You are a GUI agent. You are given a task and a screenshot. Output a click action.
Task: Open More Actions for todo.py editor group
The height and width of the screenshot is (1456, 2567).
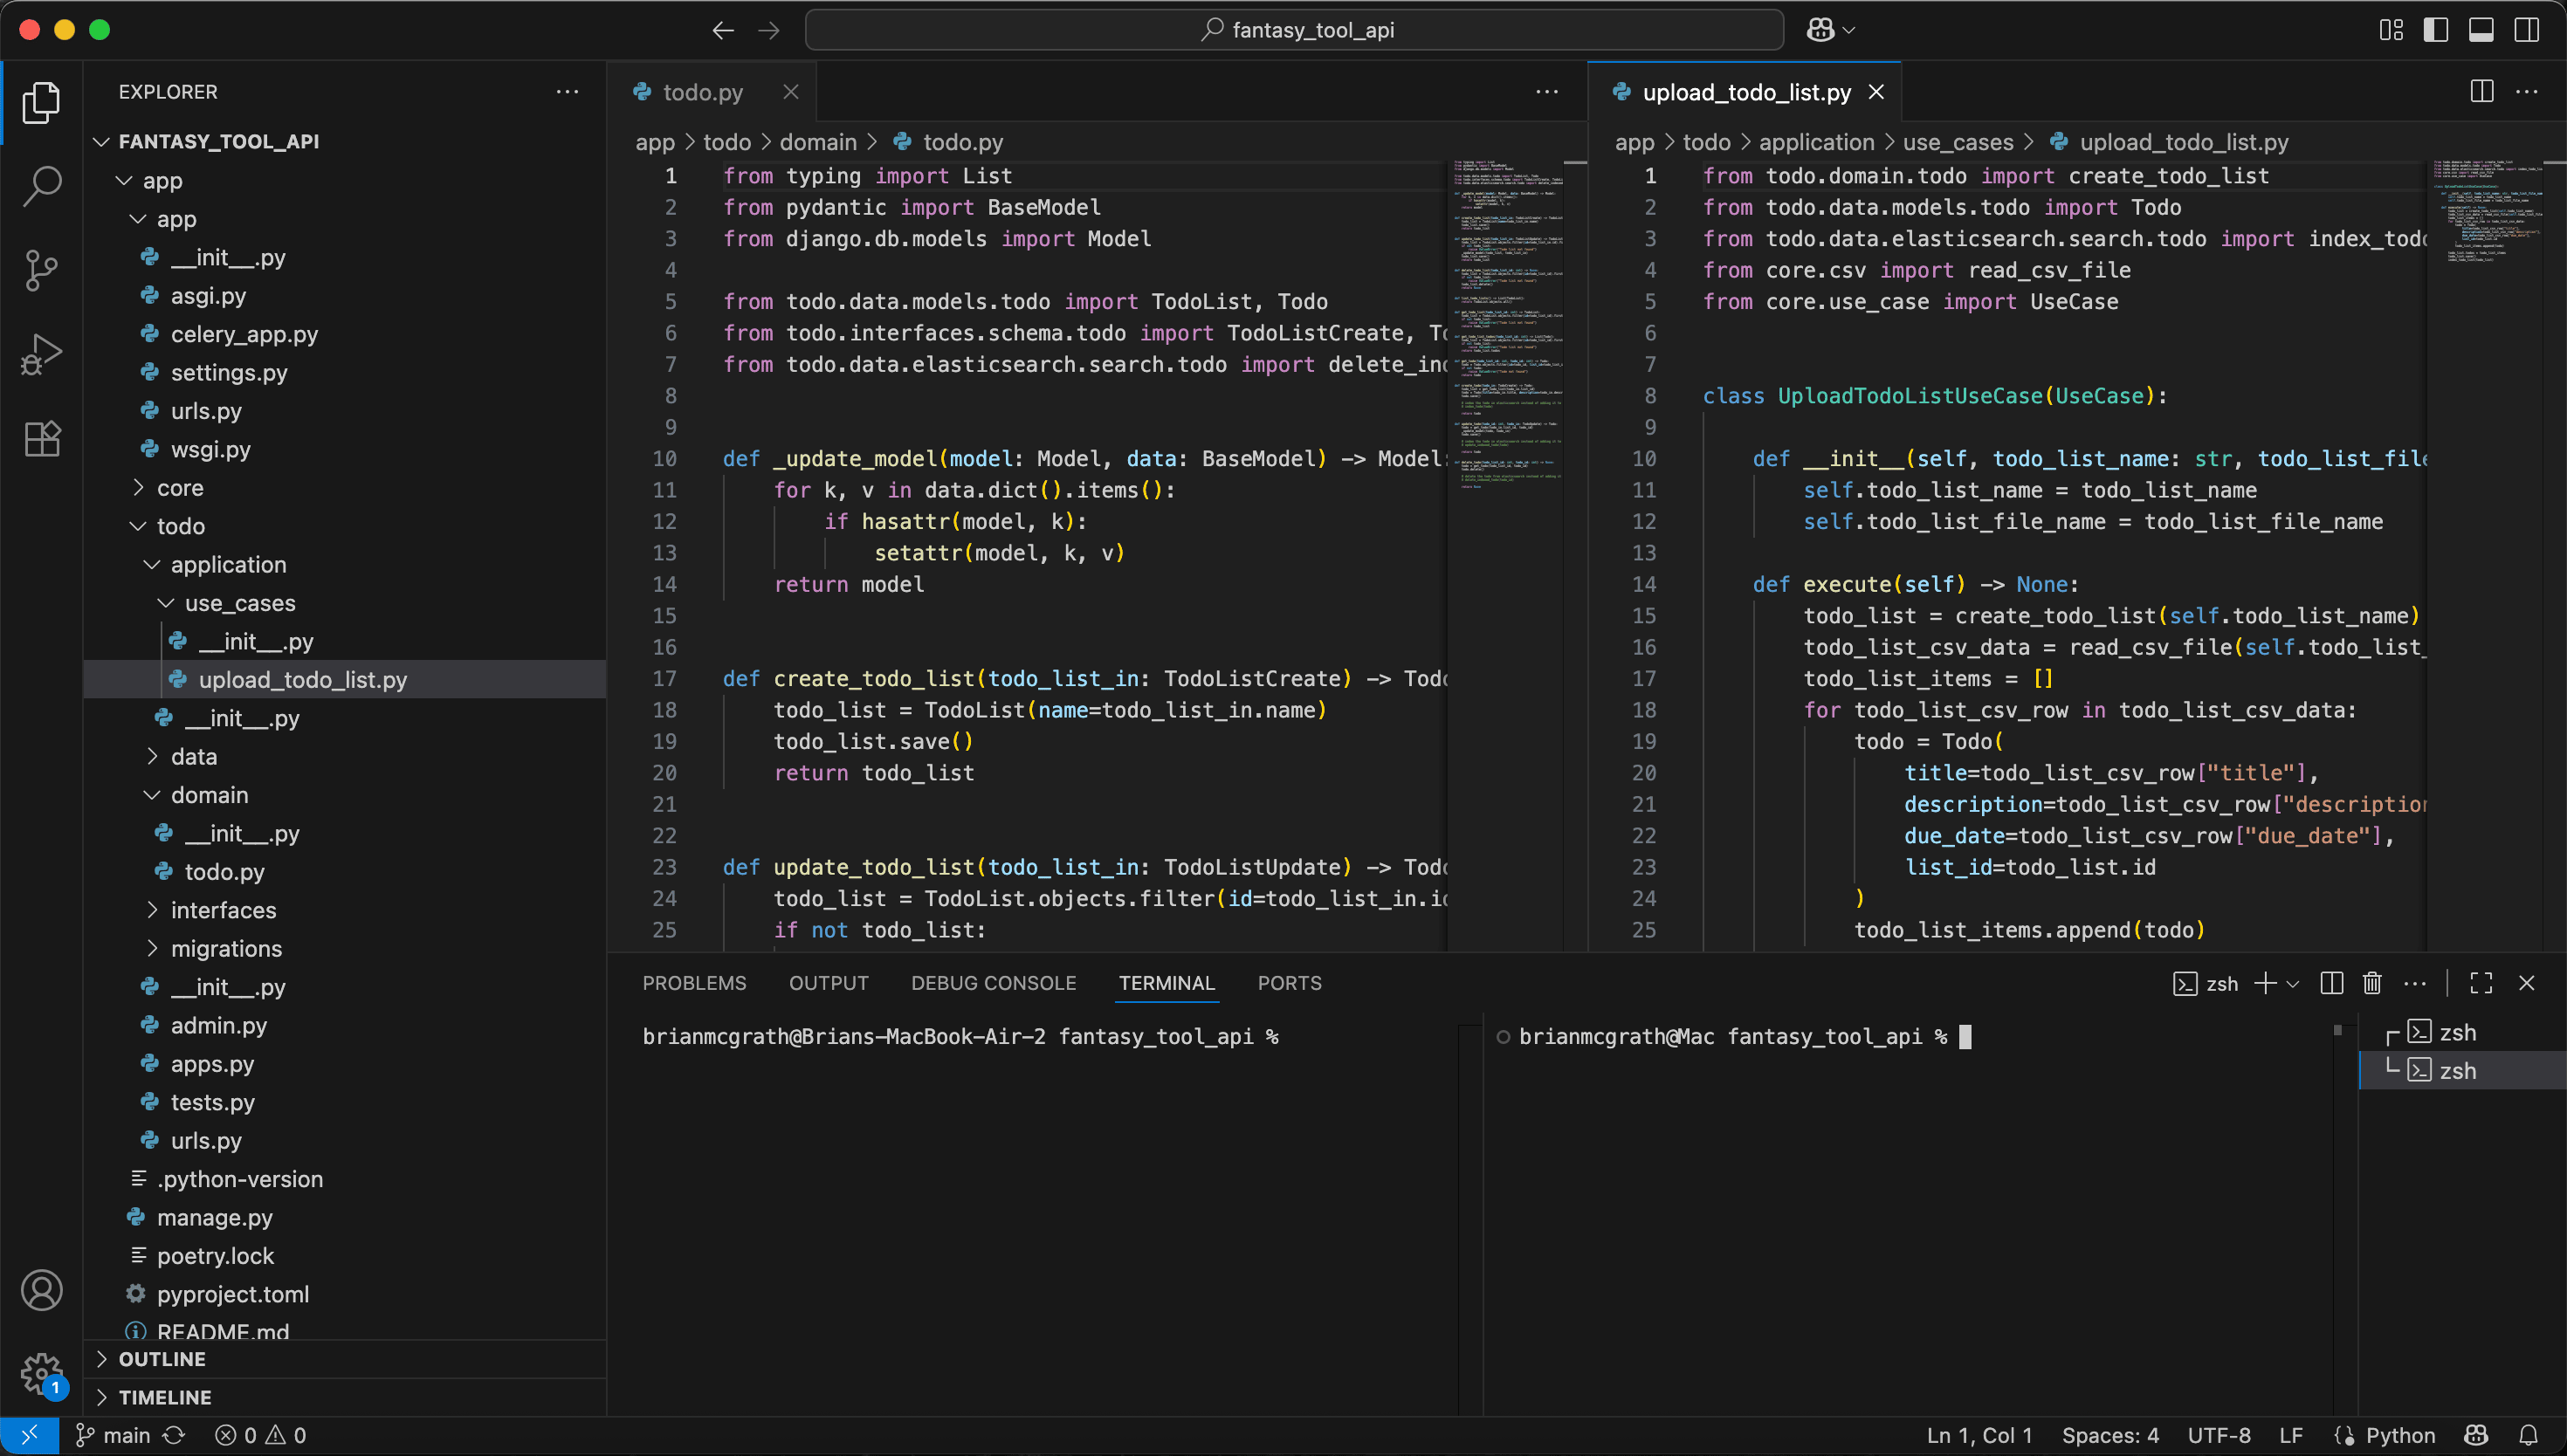tap(1547, 92)
